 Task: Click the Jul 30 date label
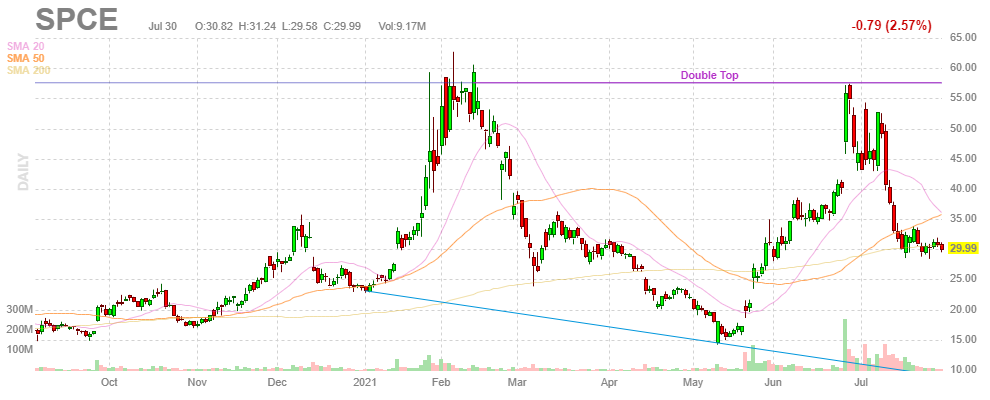pyautogui.click(x=164, y=26)
